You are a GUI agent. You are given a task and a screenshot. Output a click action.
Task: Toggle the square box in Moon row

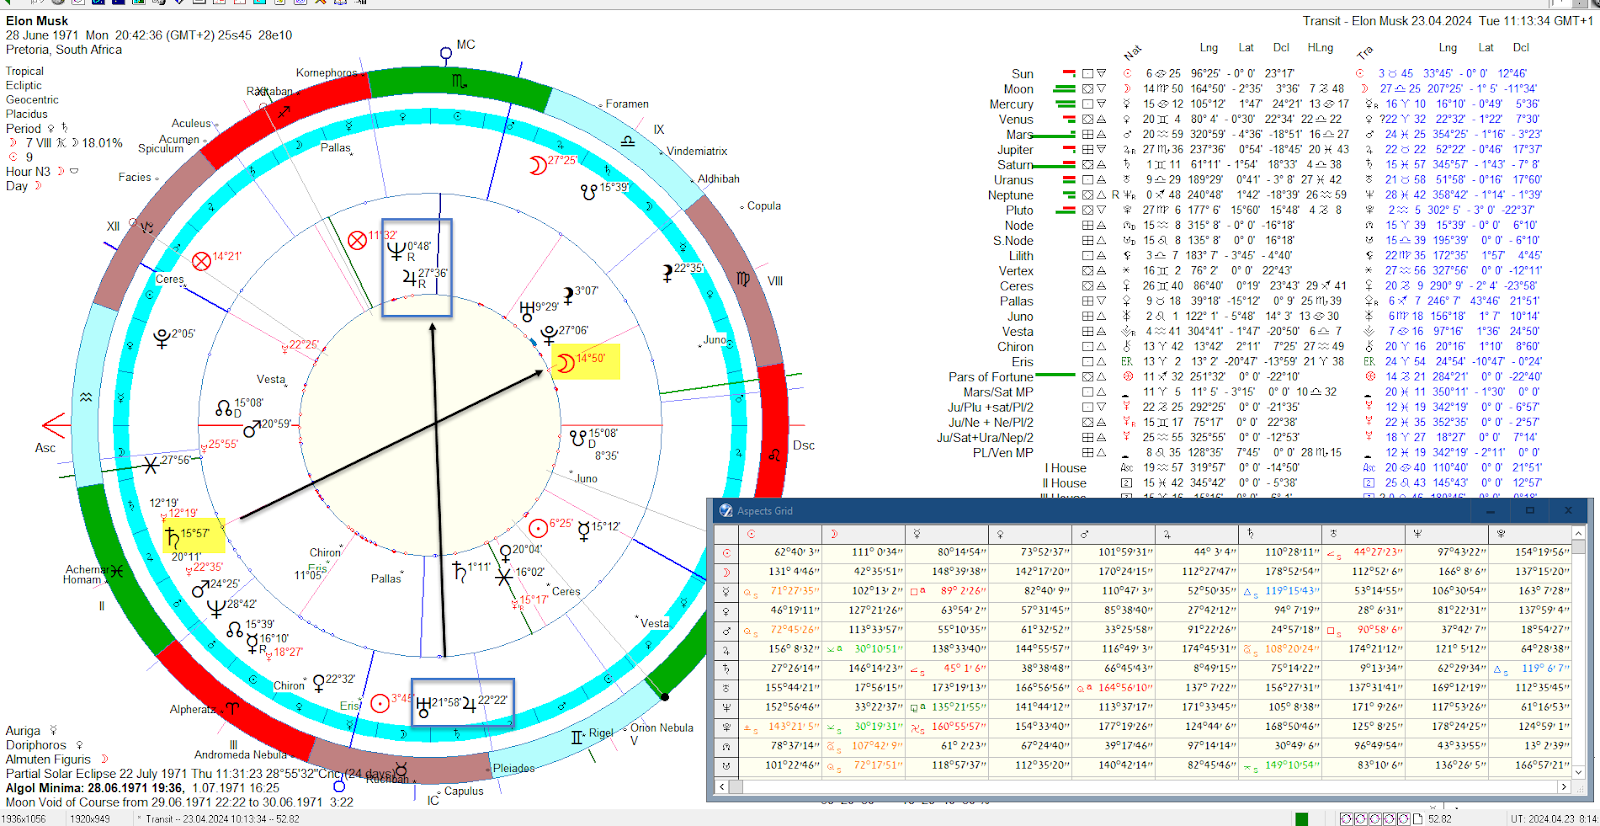tap(1087, 88)
